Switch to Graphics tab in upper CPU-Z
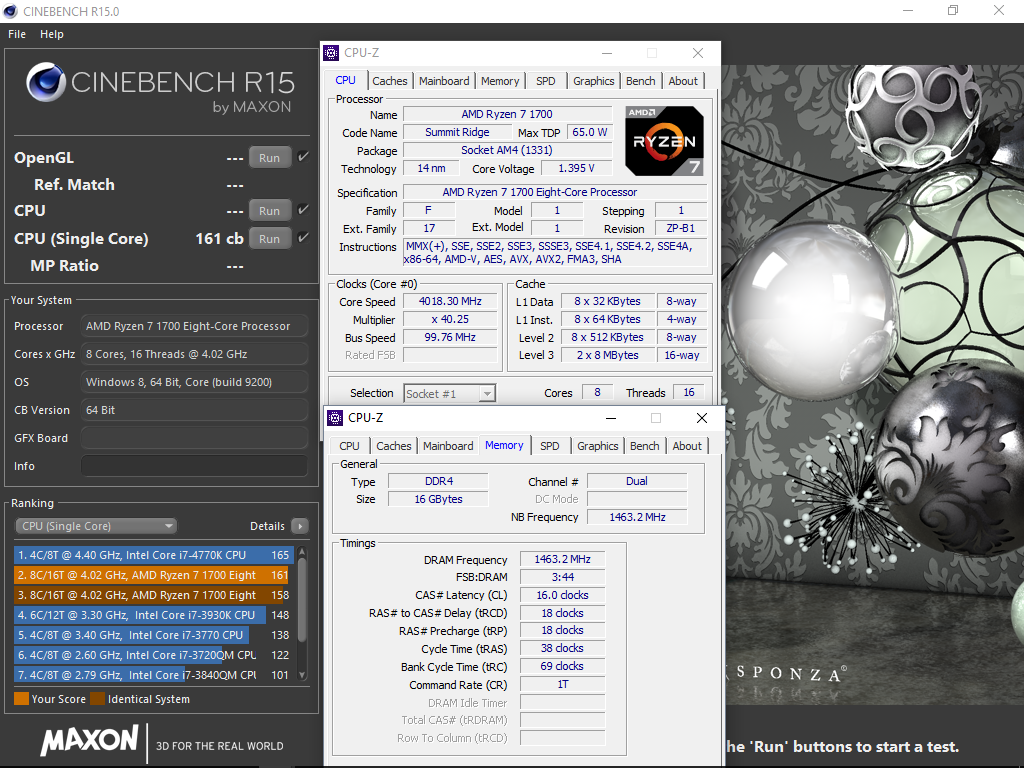The width and height of the screenshot is (1024, 768). pos(594,81)
